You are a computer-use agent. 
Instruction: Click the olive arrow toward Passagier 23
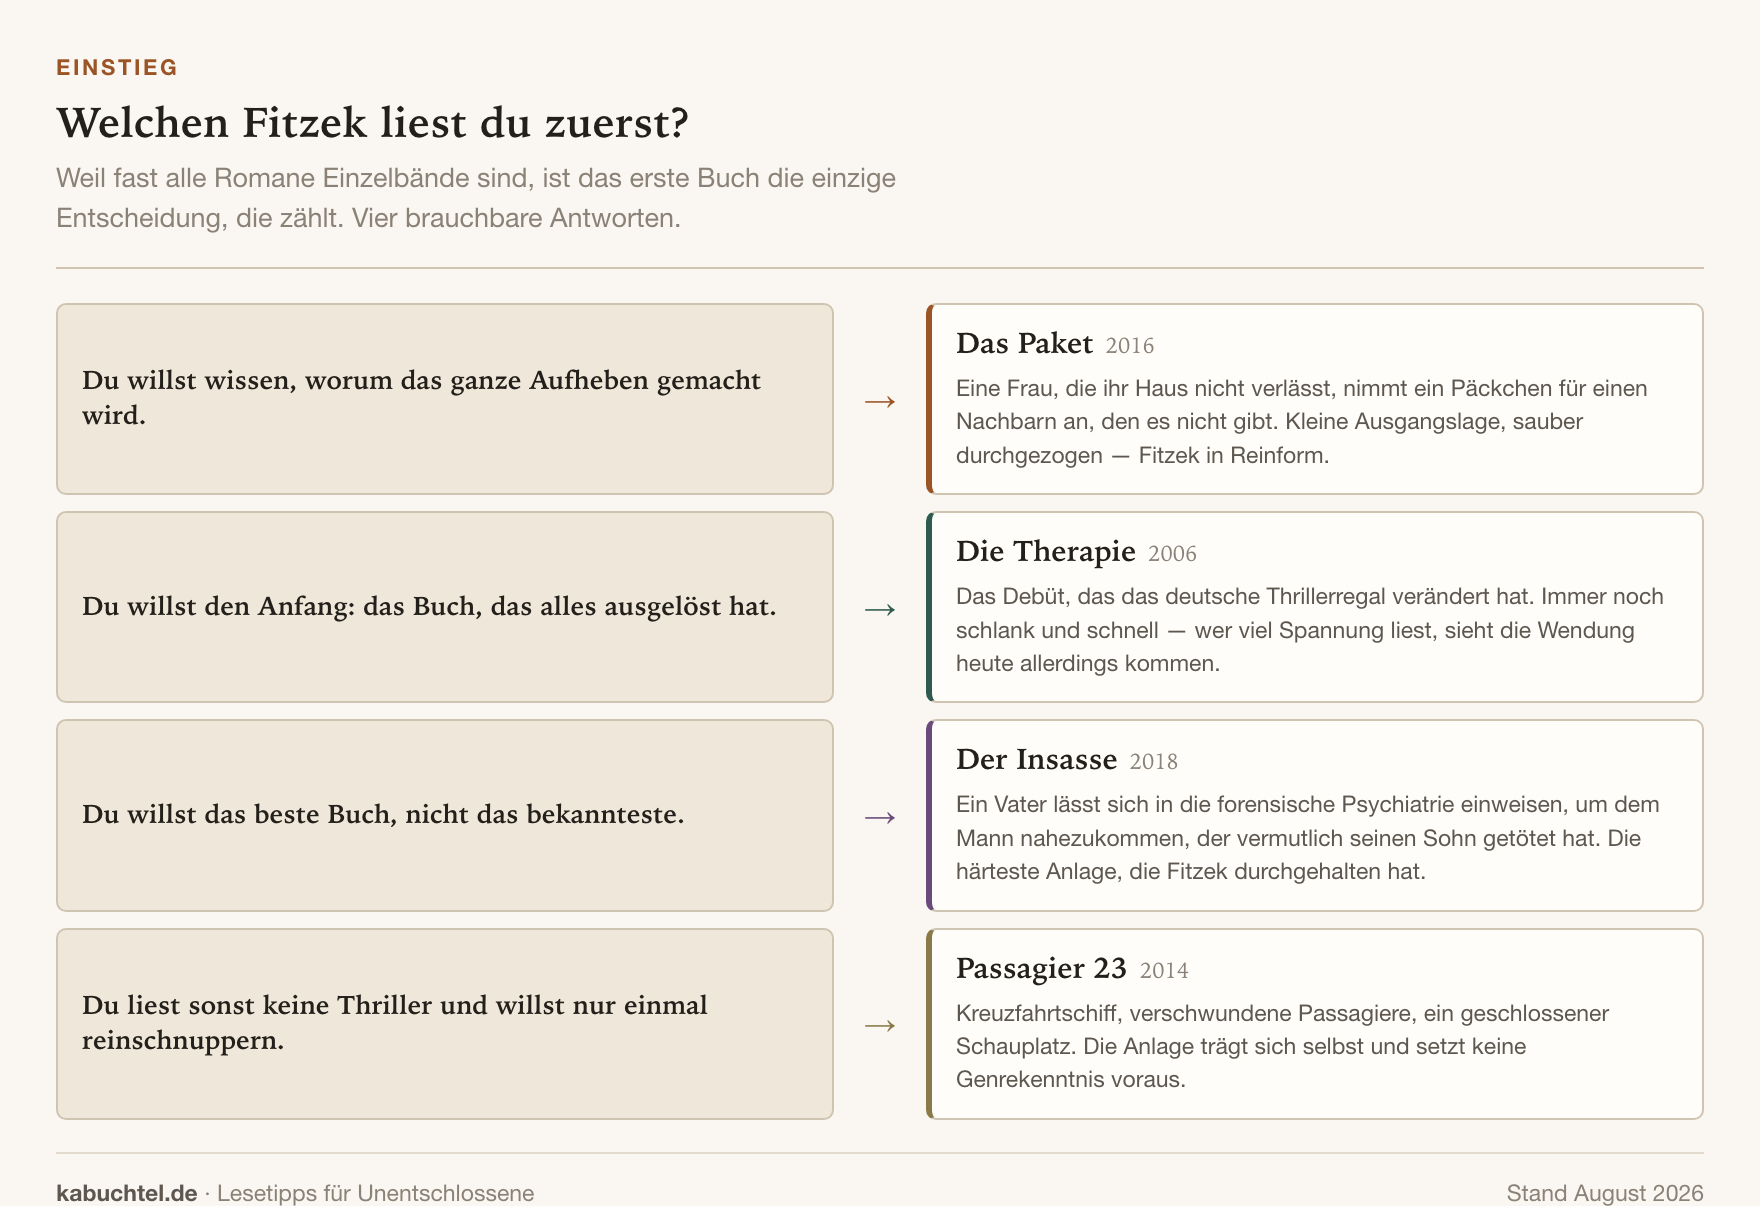[880, 1025]
